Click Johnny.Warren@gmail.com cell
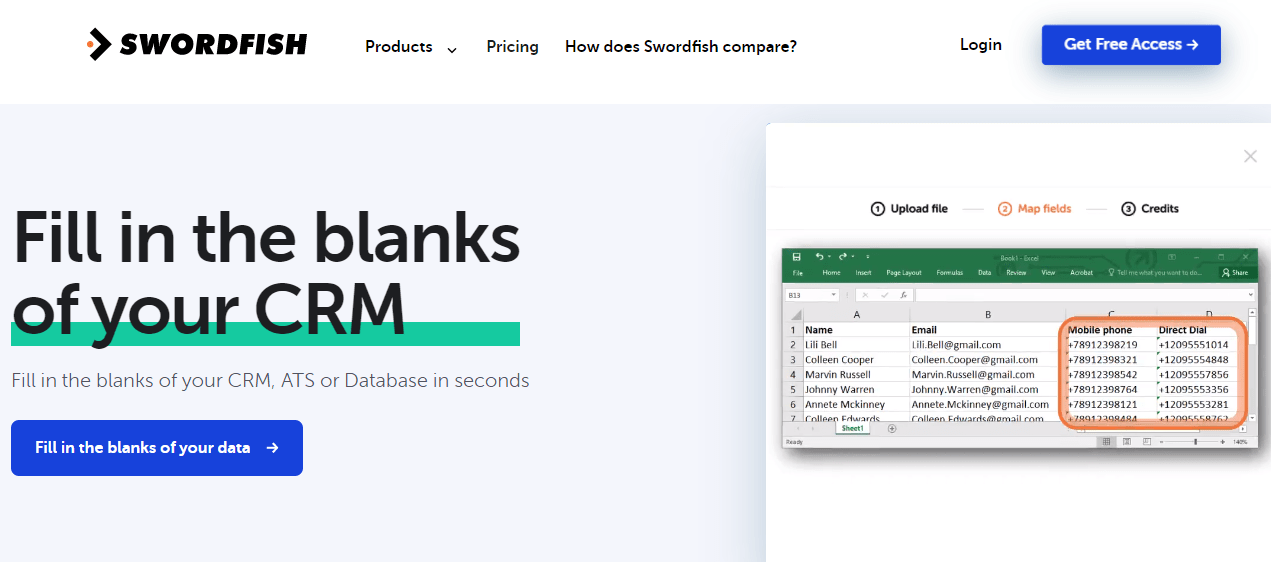The width and height of the screenshot is (1271, 562). pos(987,390)
